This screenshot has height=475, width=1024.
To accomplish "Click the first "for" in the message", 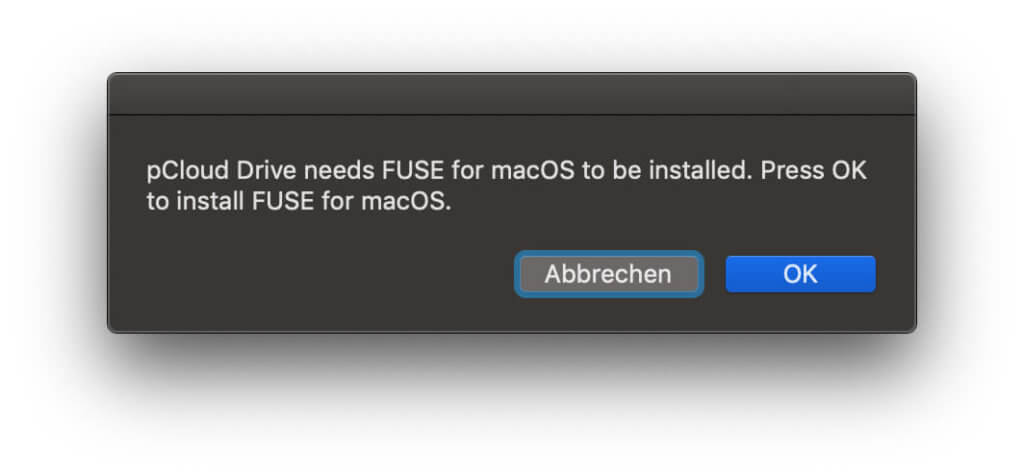I will tap(467, 171).
